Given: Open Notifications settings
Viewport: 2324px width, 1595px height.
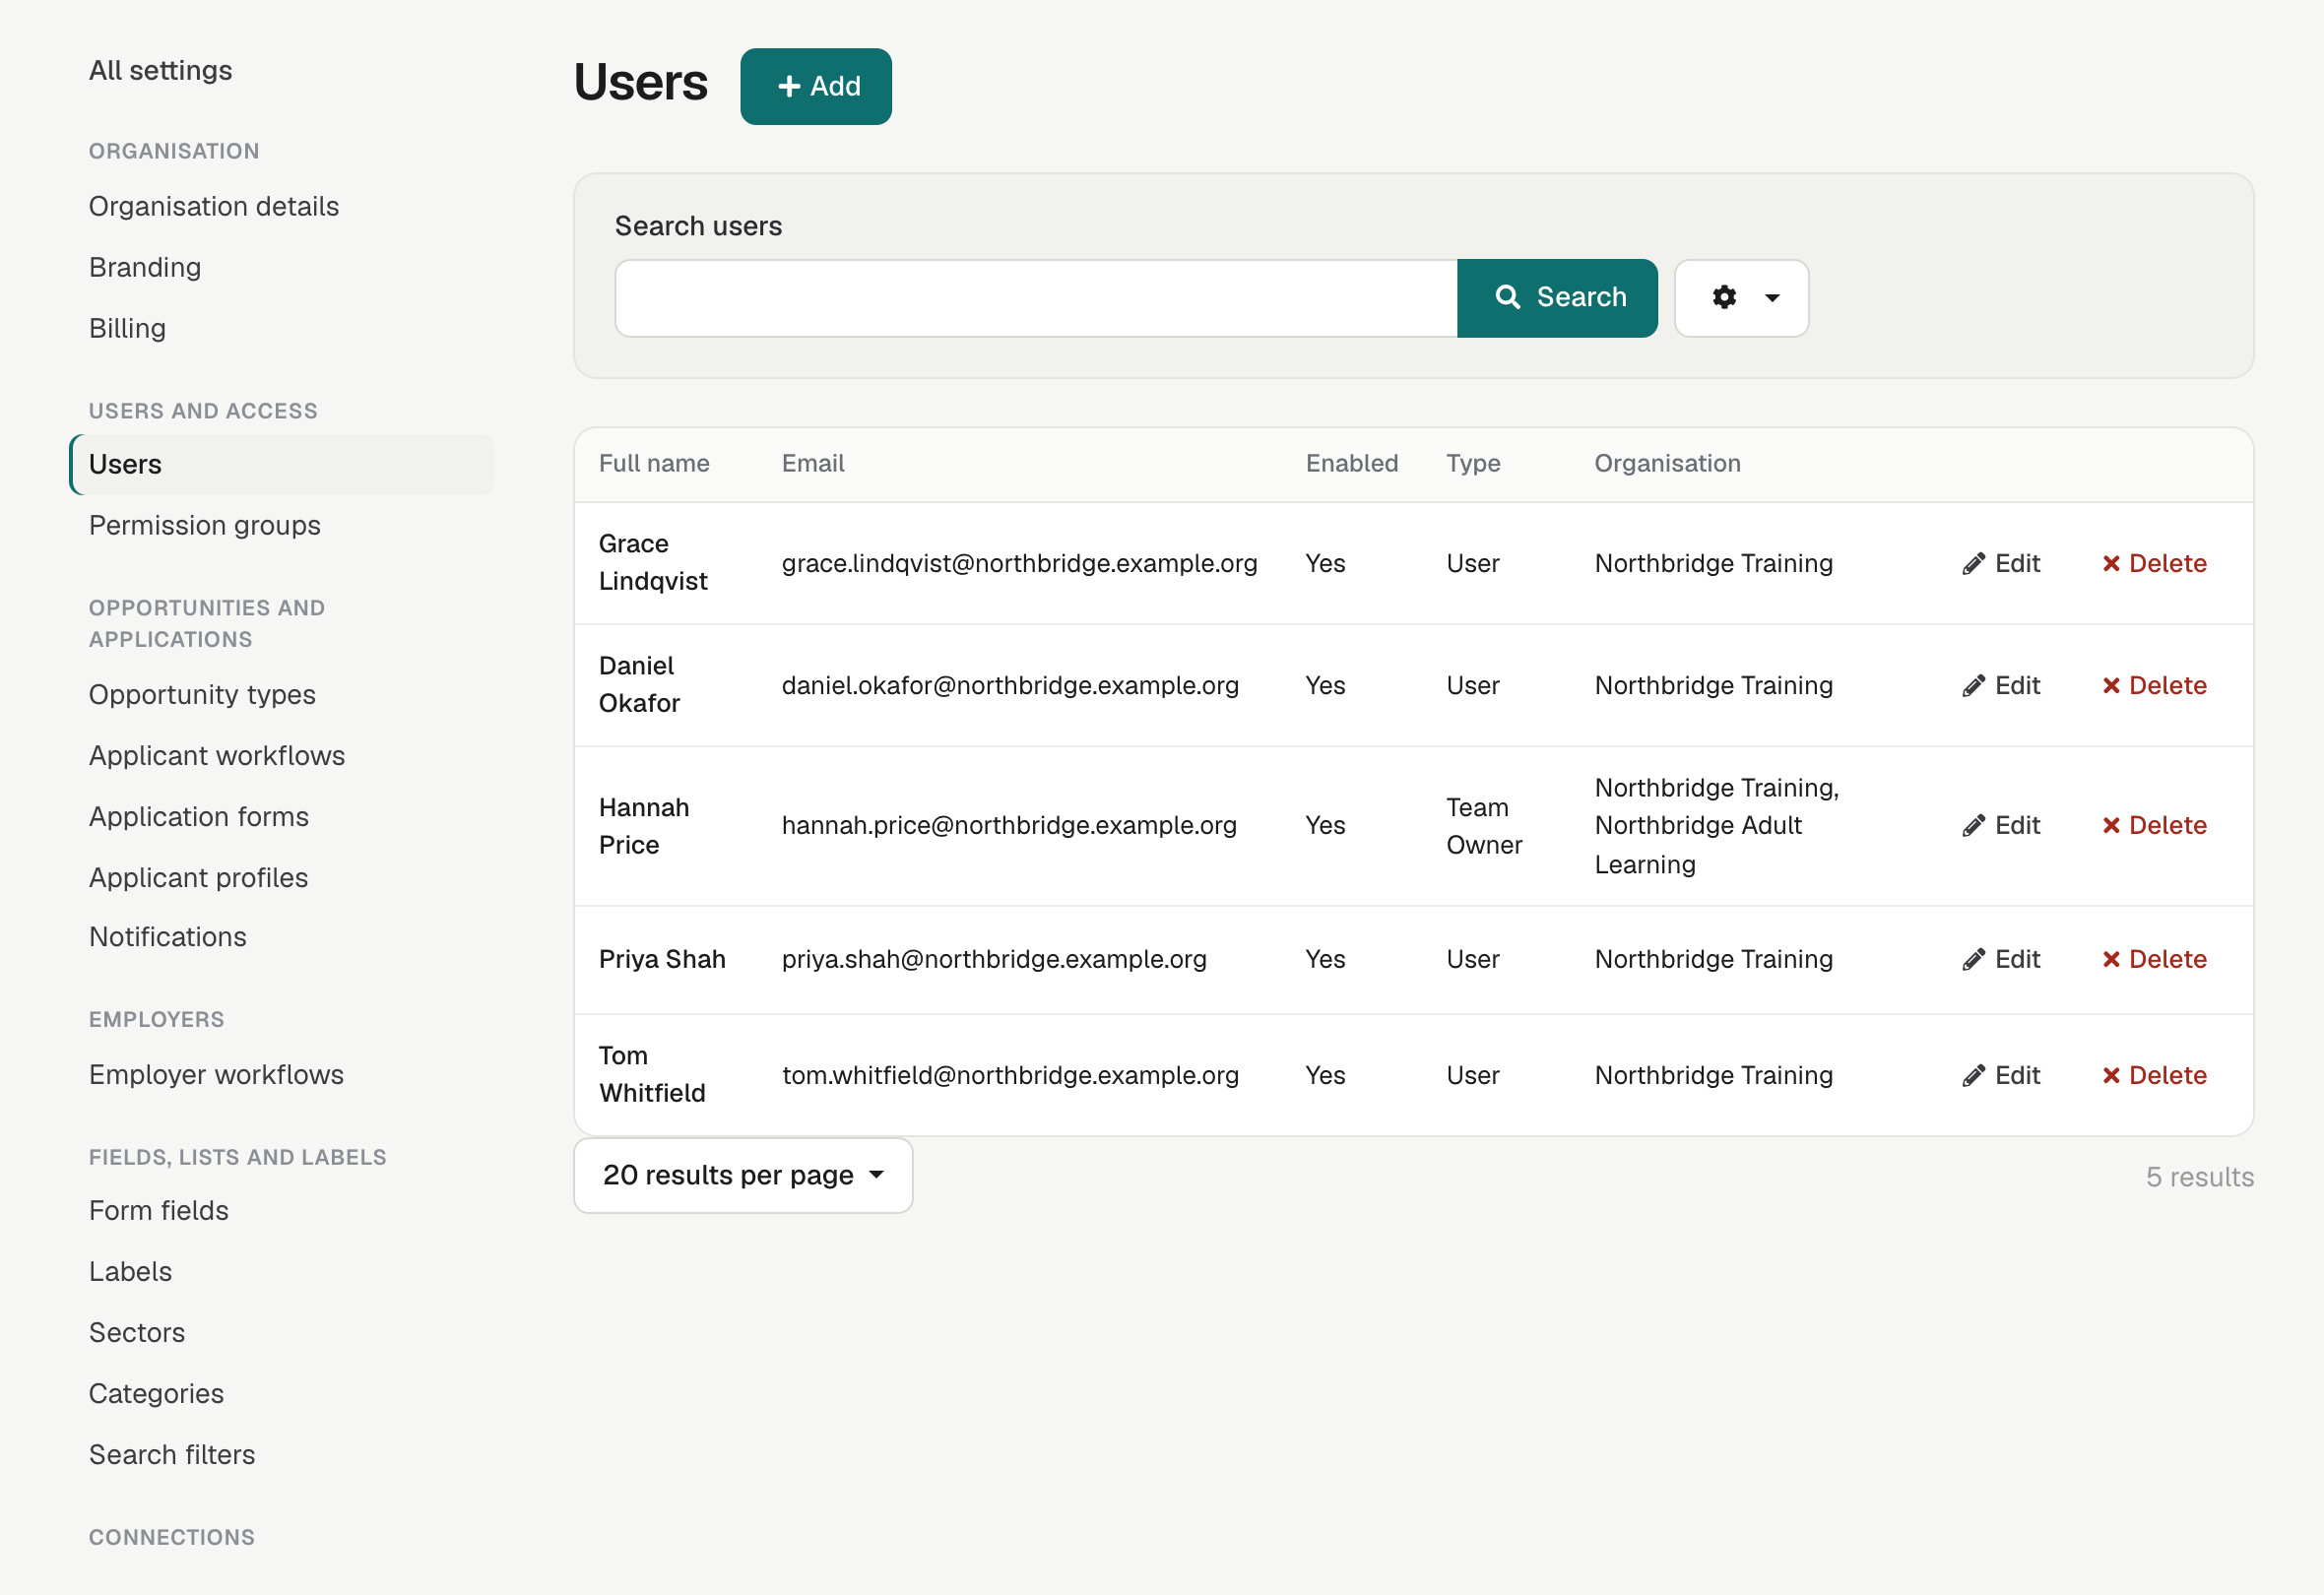Looking at the screenshot, I should 168,937.
